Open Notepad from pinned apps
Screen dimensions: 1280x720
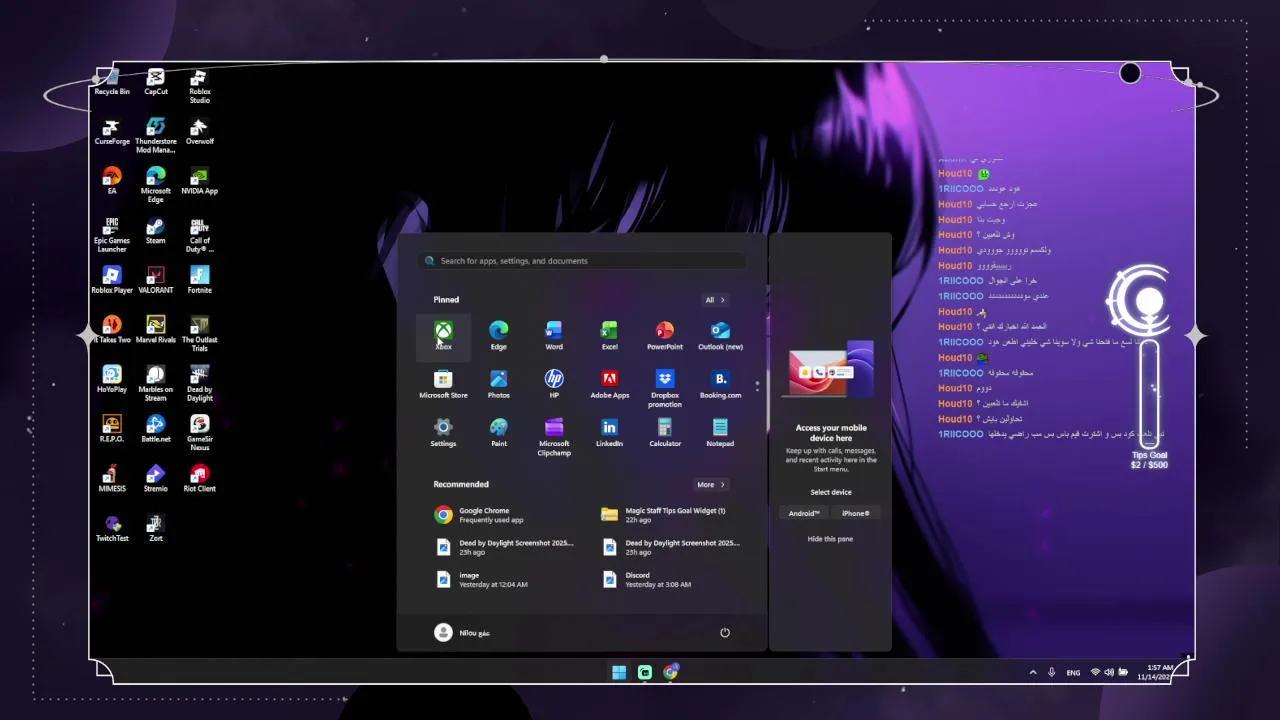pos(720,433)
